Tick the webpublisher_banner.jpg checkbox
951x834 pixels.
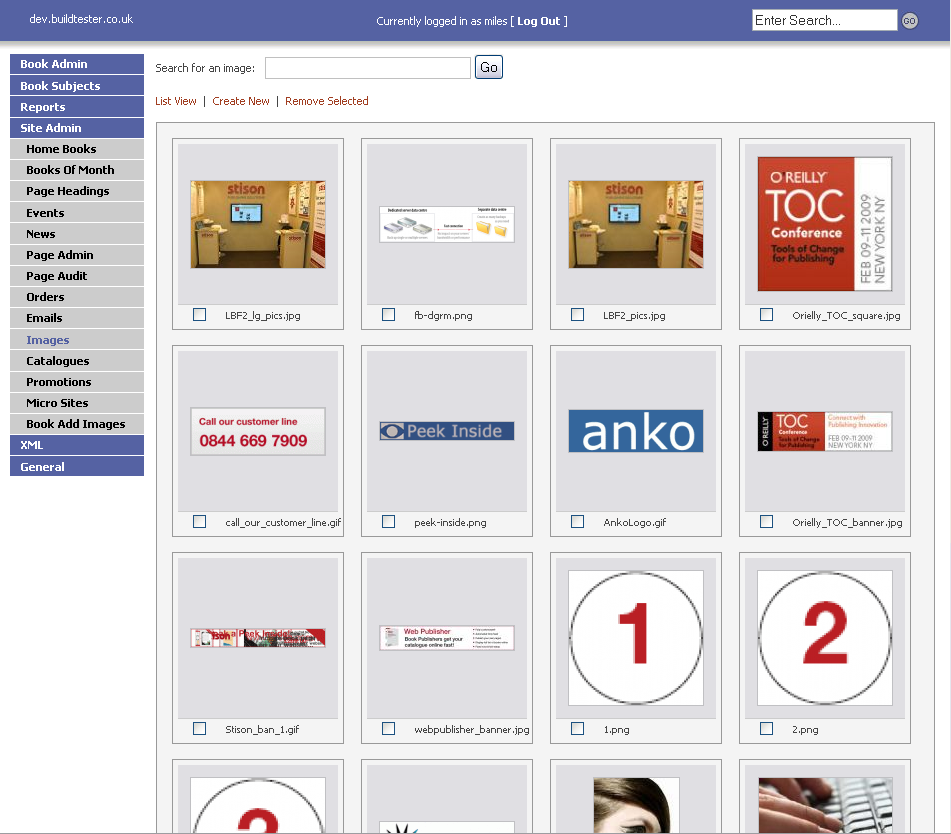point(388,728)
